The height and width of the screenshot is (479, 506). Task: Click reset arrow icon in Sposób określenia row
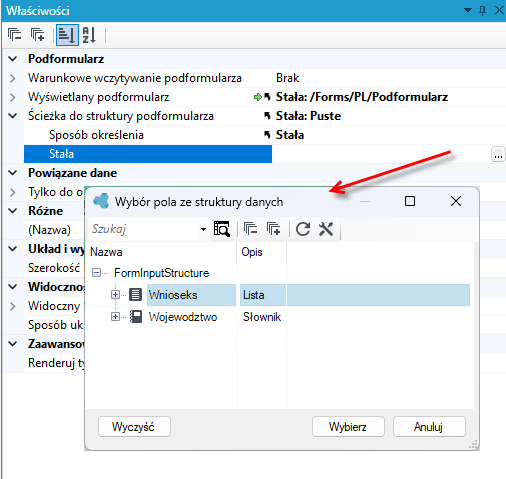(267, 135)
